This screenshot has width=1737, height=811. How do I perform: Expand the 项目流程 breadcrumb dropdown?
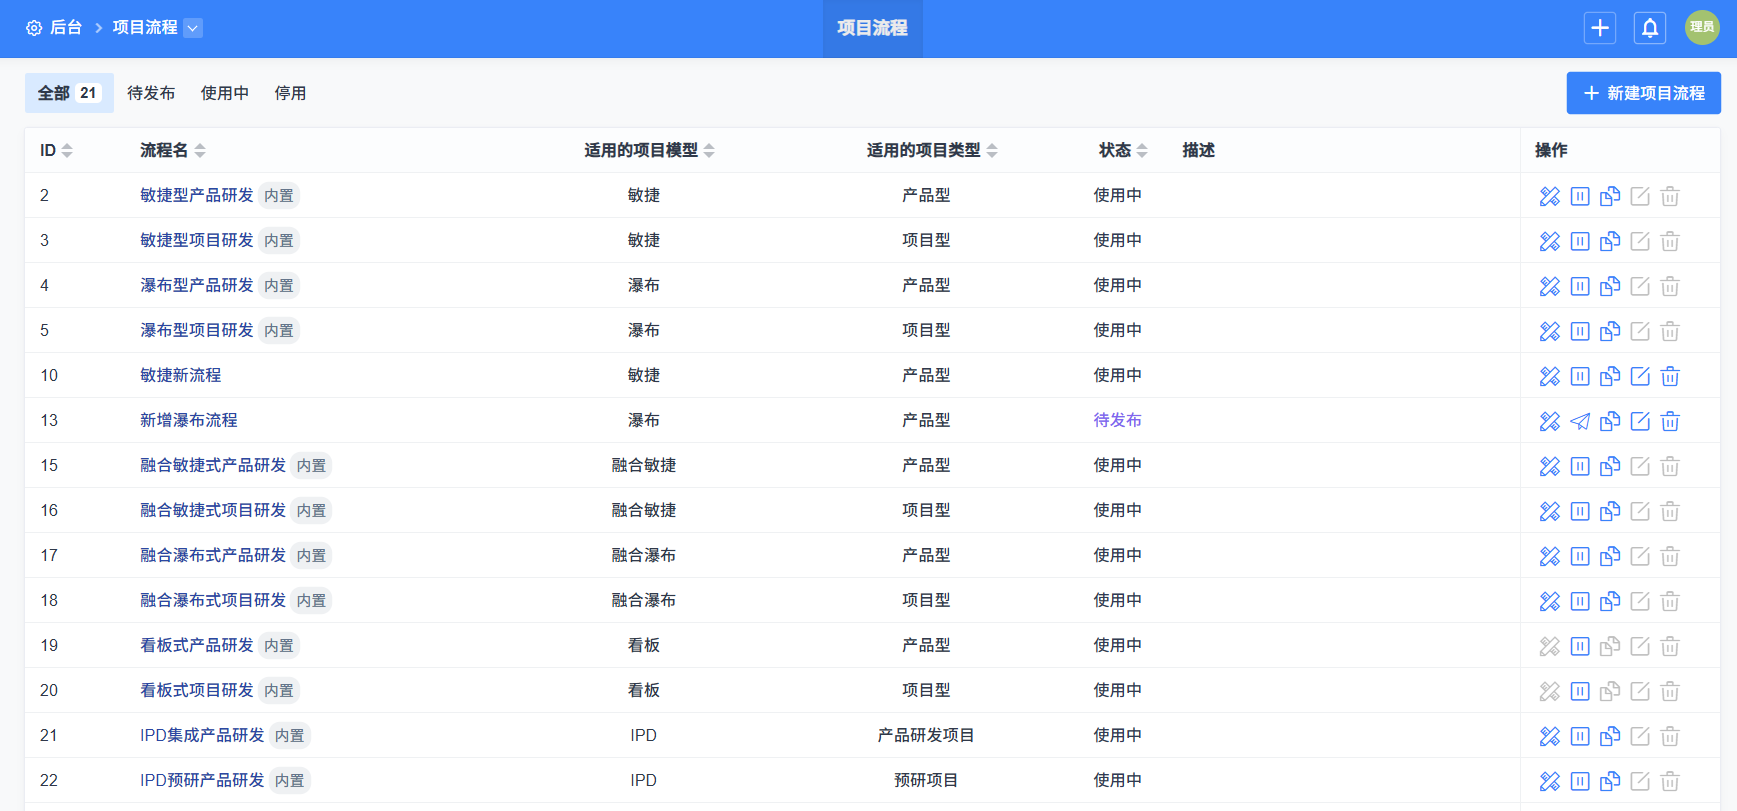[x=193, y=28]
